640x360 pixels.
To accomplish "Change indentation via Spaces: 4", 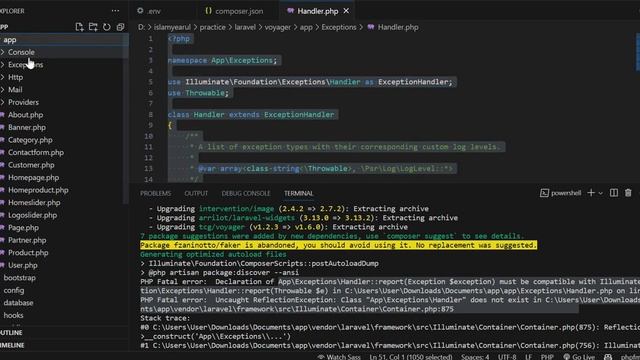I will pos(475,357).
